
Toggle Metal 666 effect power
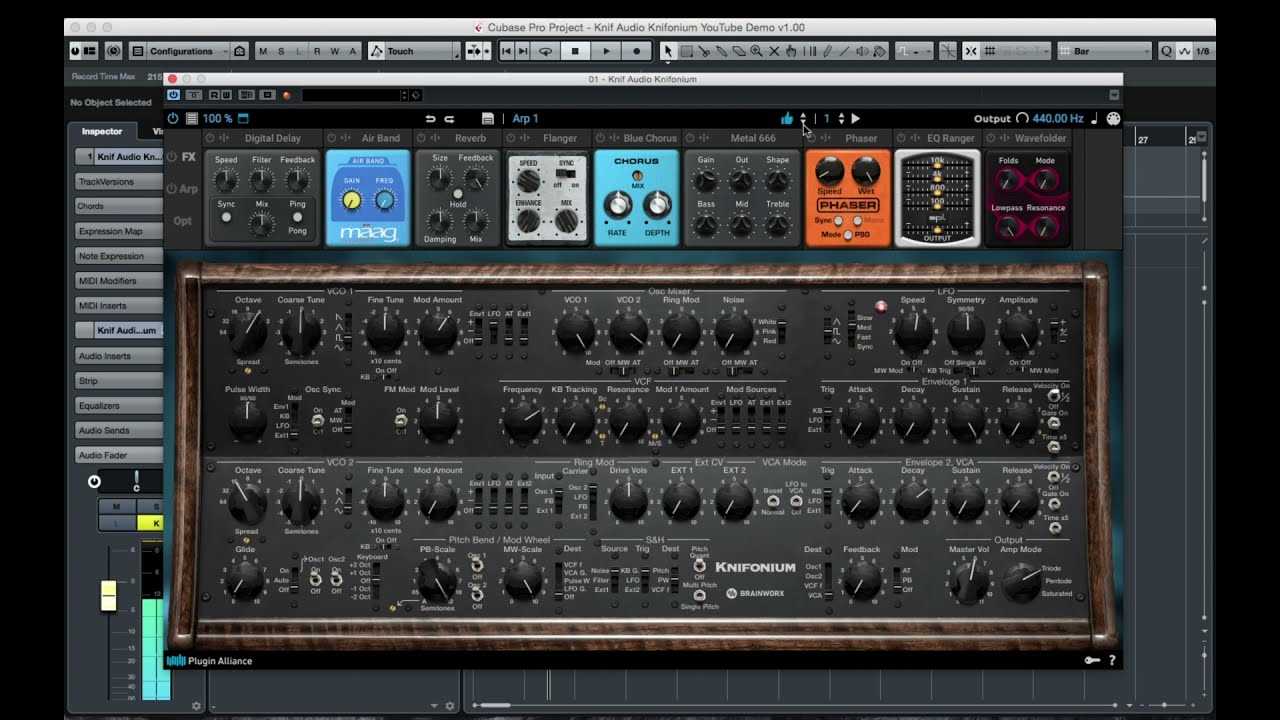pos(690,138)
